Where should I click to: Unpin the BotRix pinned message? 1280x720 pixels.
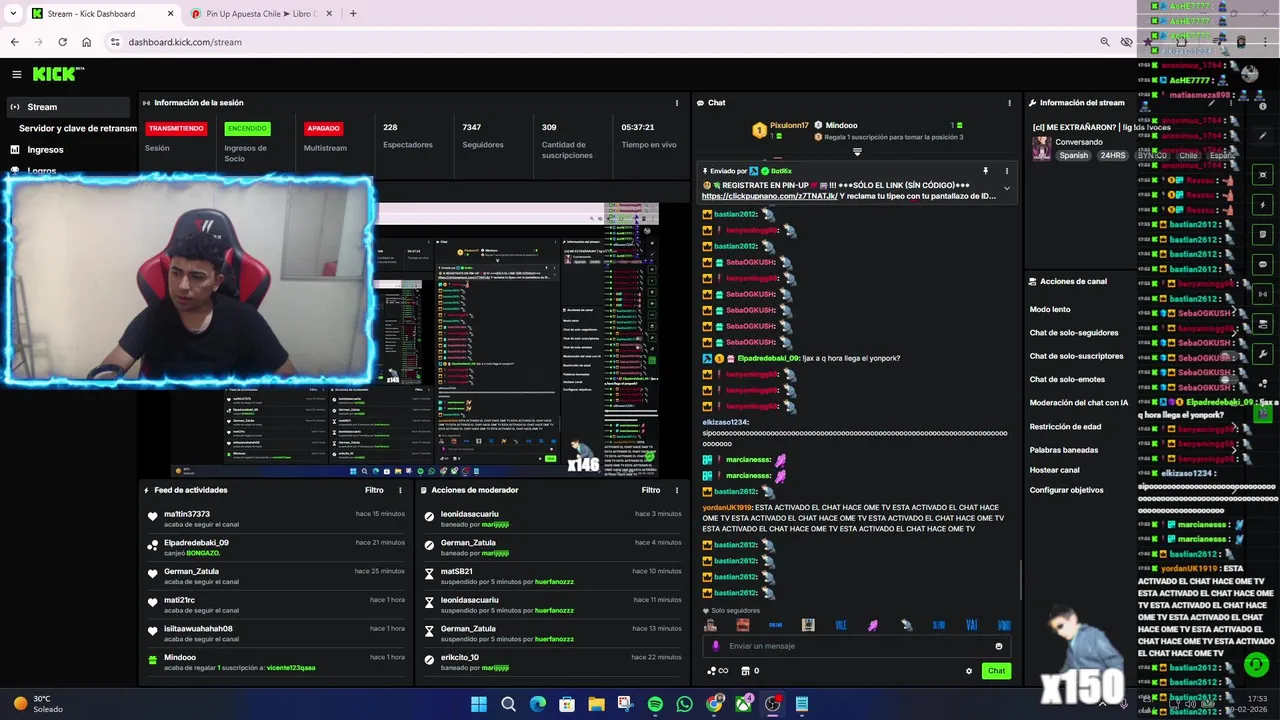(985, 171)
